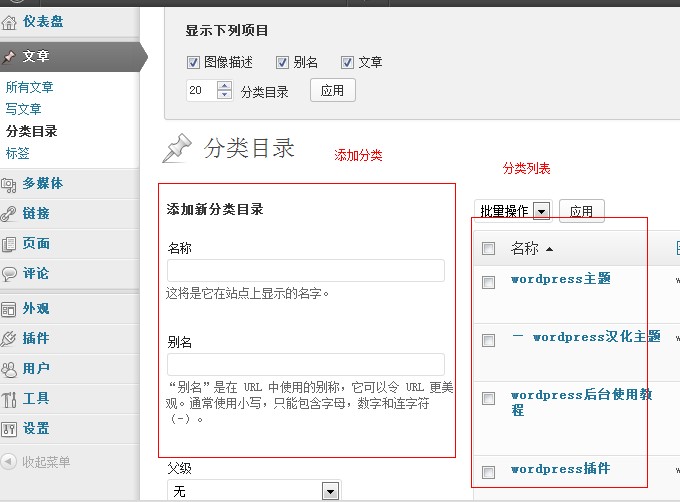Uncheck the 别名 display option checkbox
The height and width of the screenshot is (502, 680).
(x=282, y=62)
